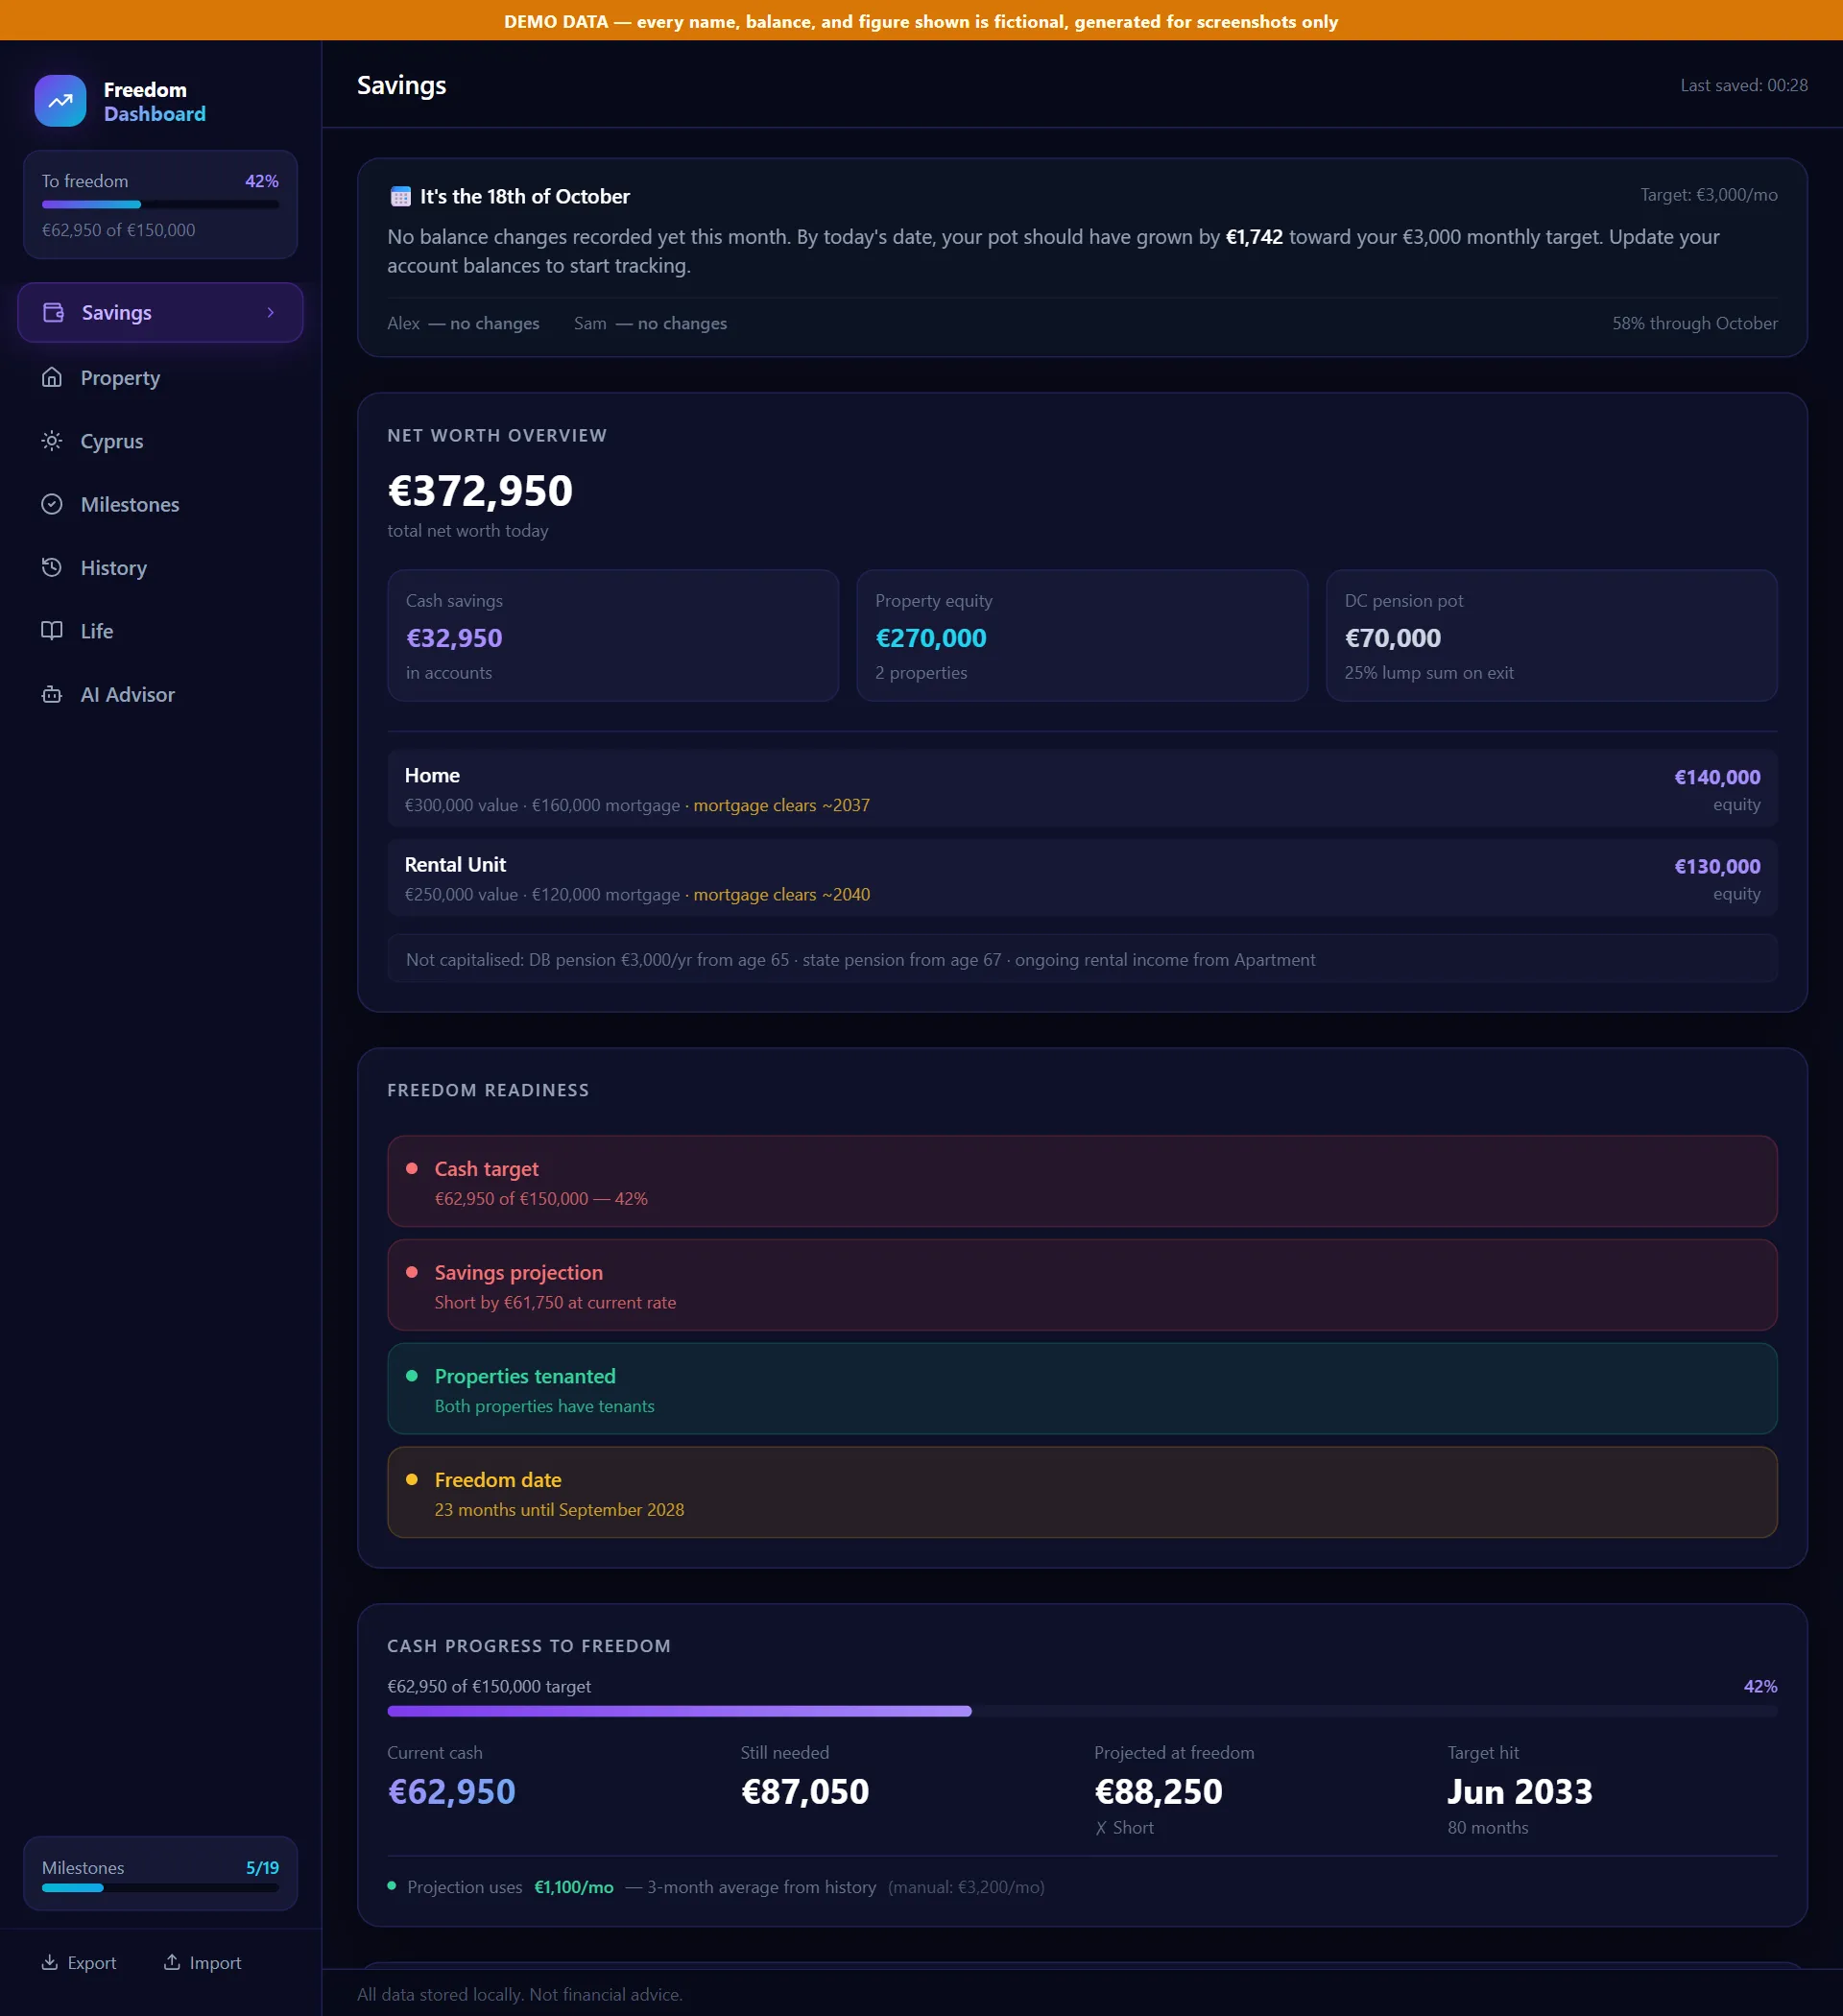
Task: Click the Import button label
Action: [x=215, y=1962]
